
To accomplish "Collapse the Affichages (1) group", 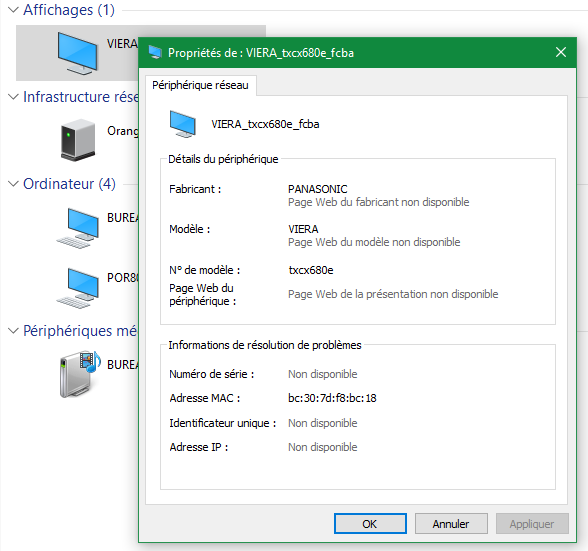I will 14,10.
